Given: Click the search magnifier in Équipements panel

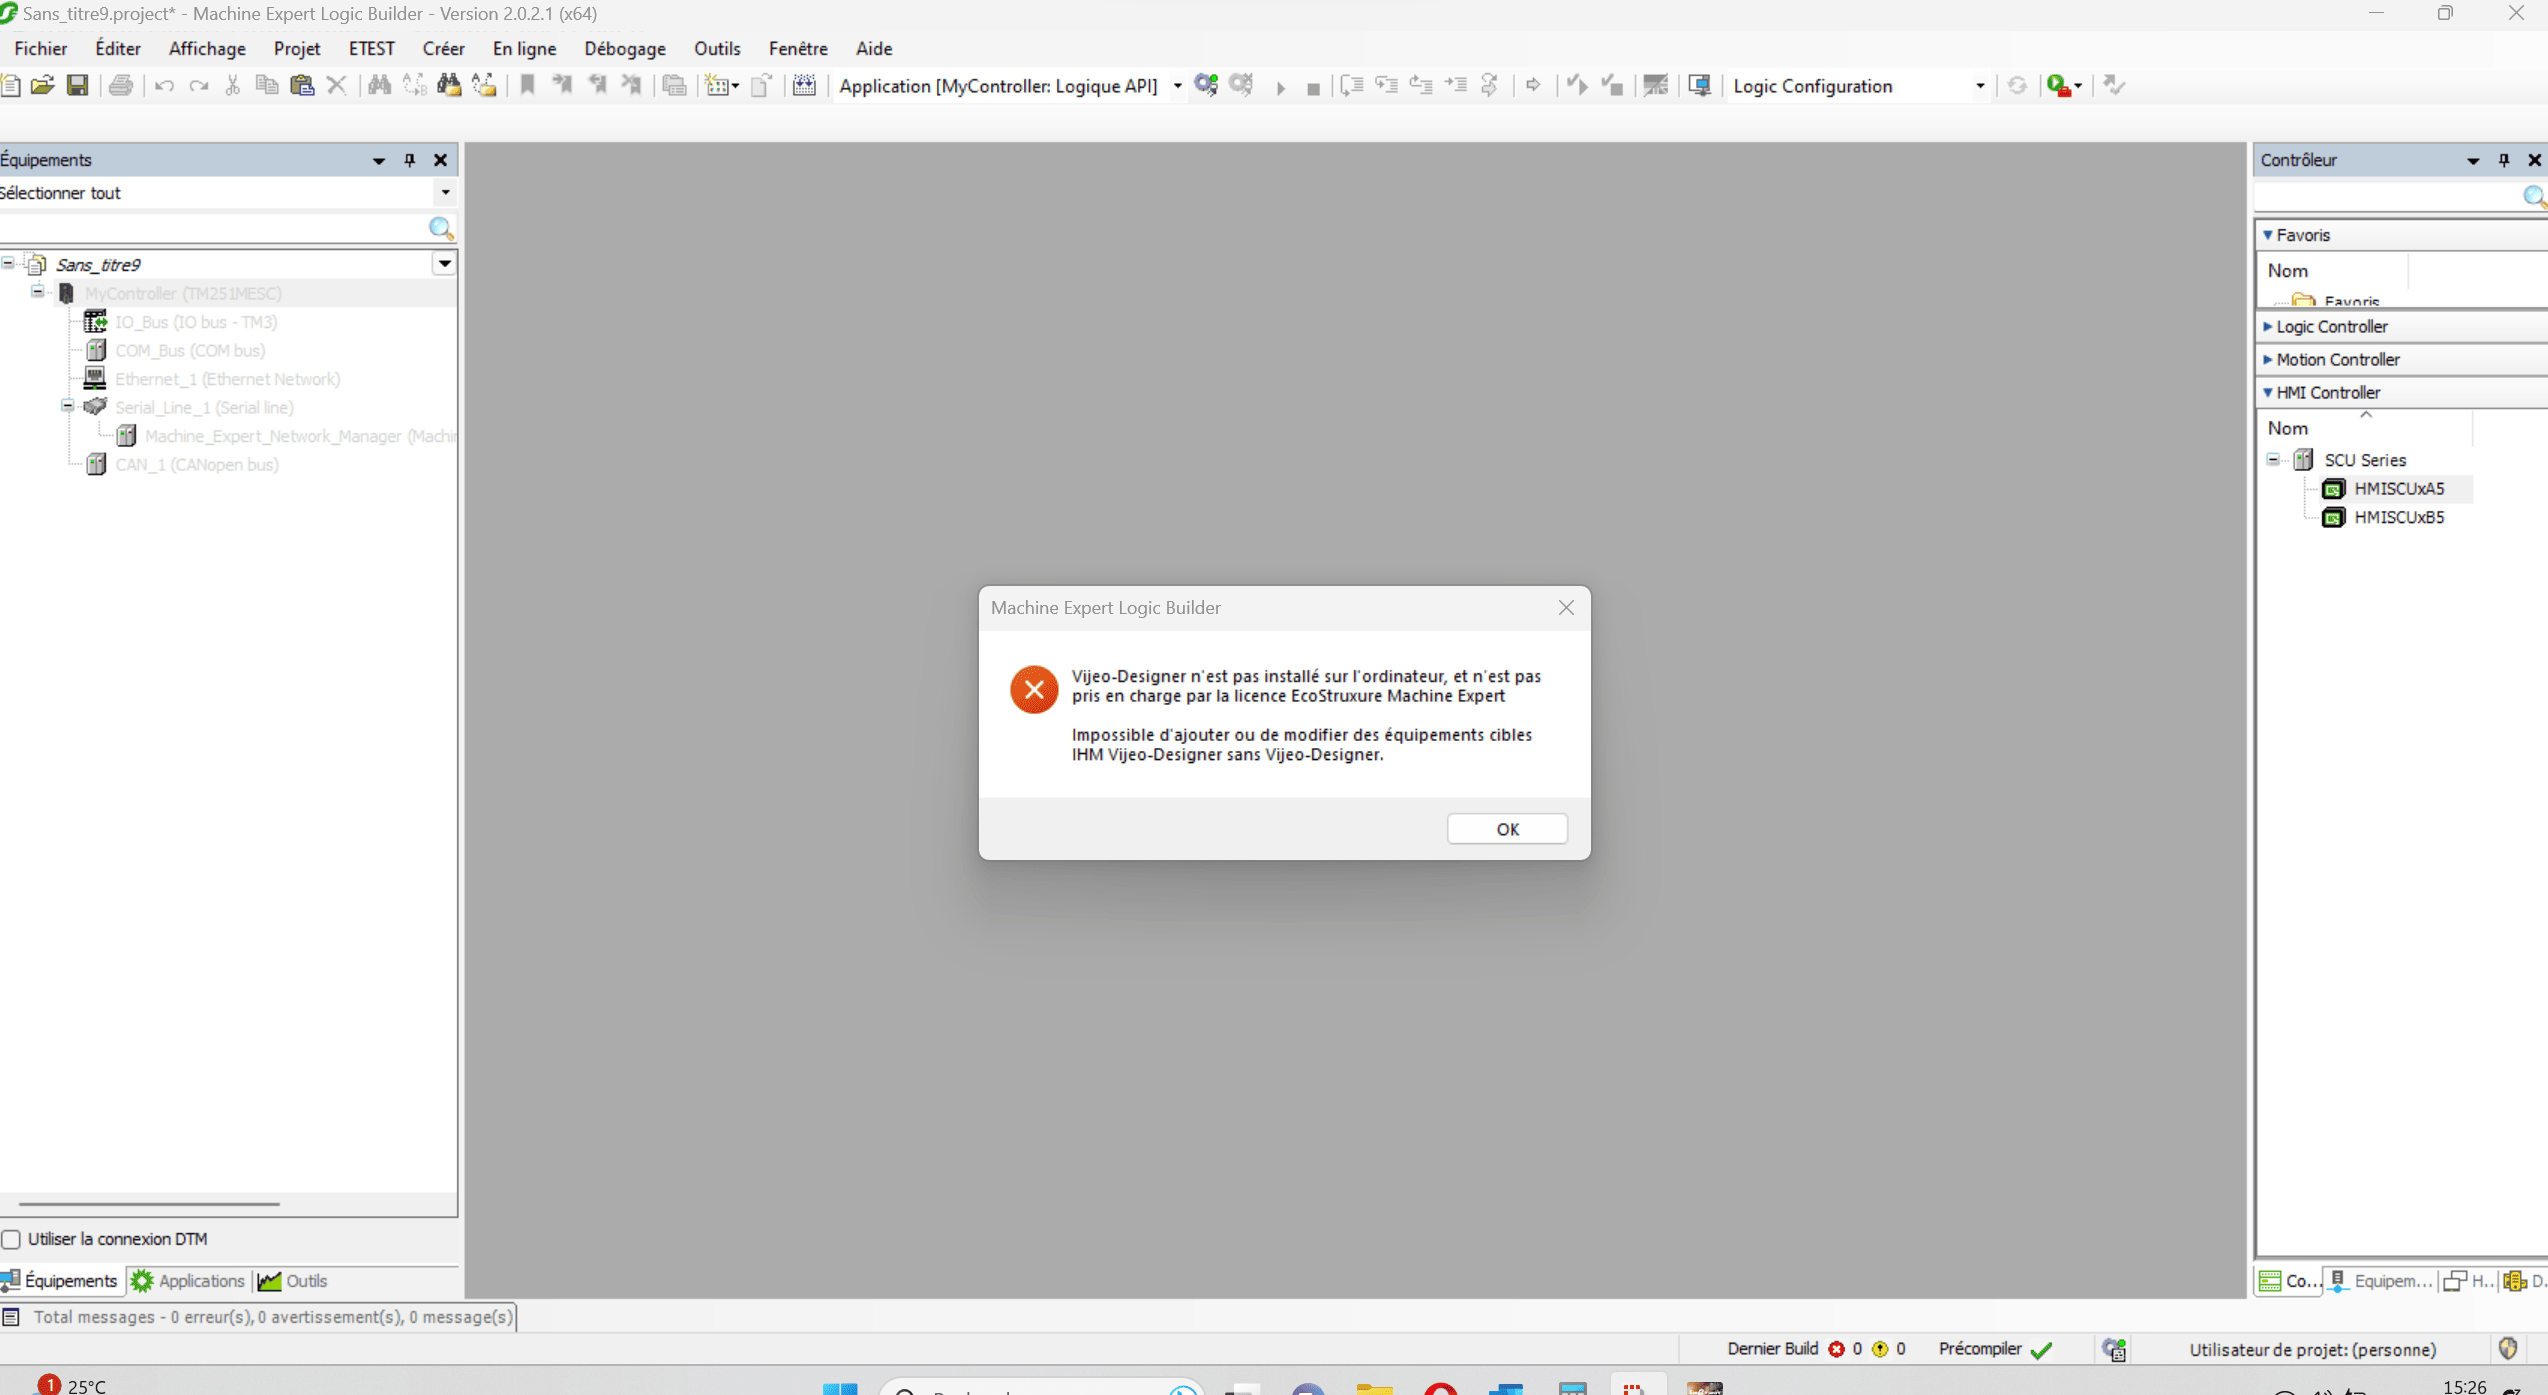Looking at the screenshot, I should (x=440, y=229).
